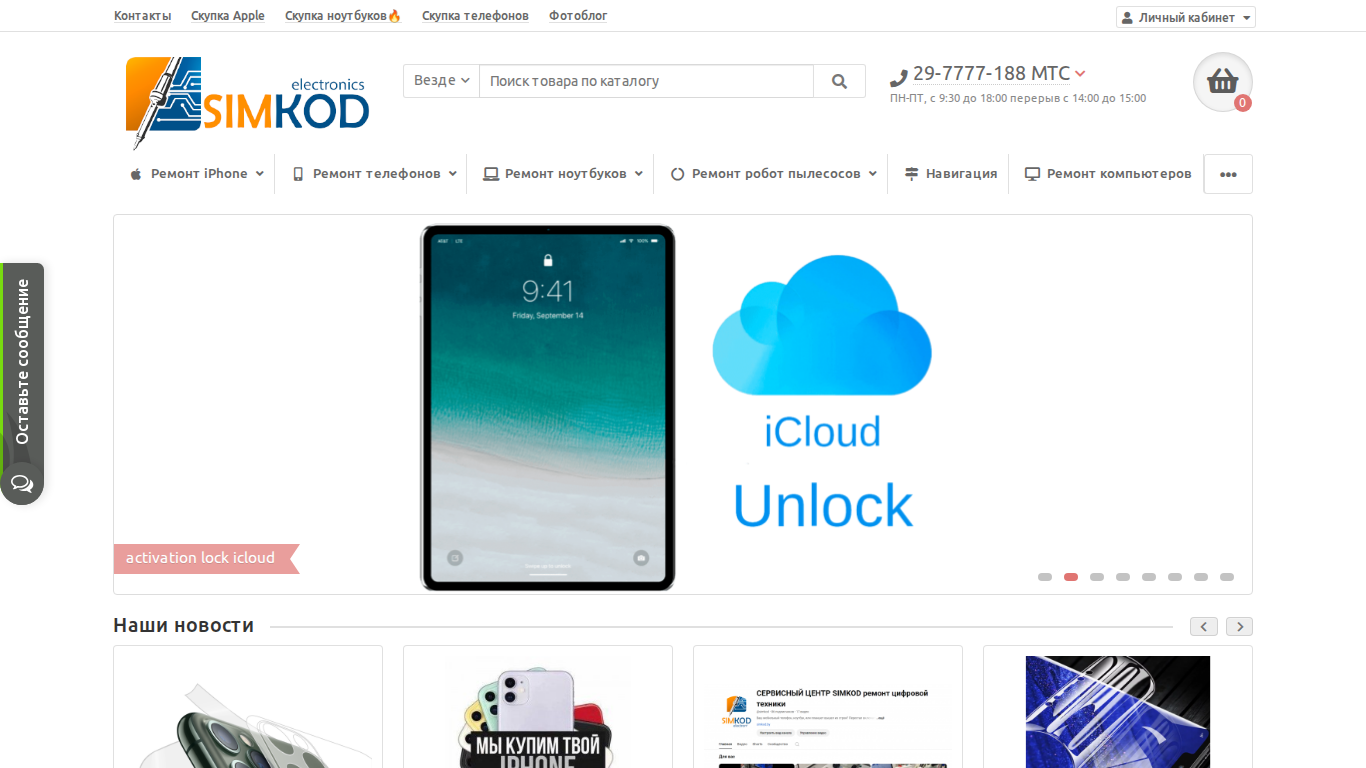Open the Скупка ноутбуков link
The width and height of the screenshot is (1366, 768).
[x=343, y=16]
